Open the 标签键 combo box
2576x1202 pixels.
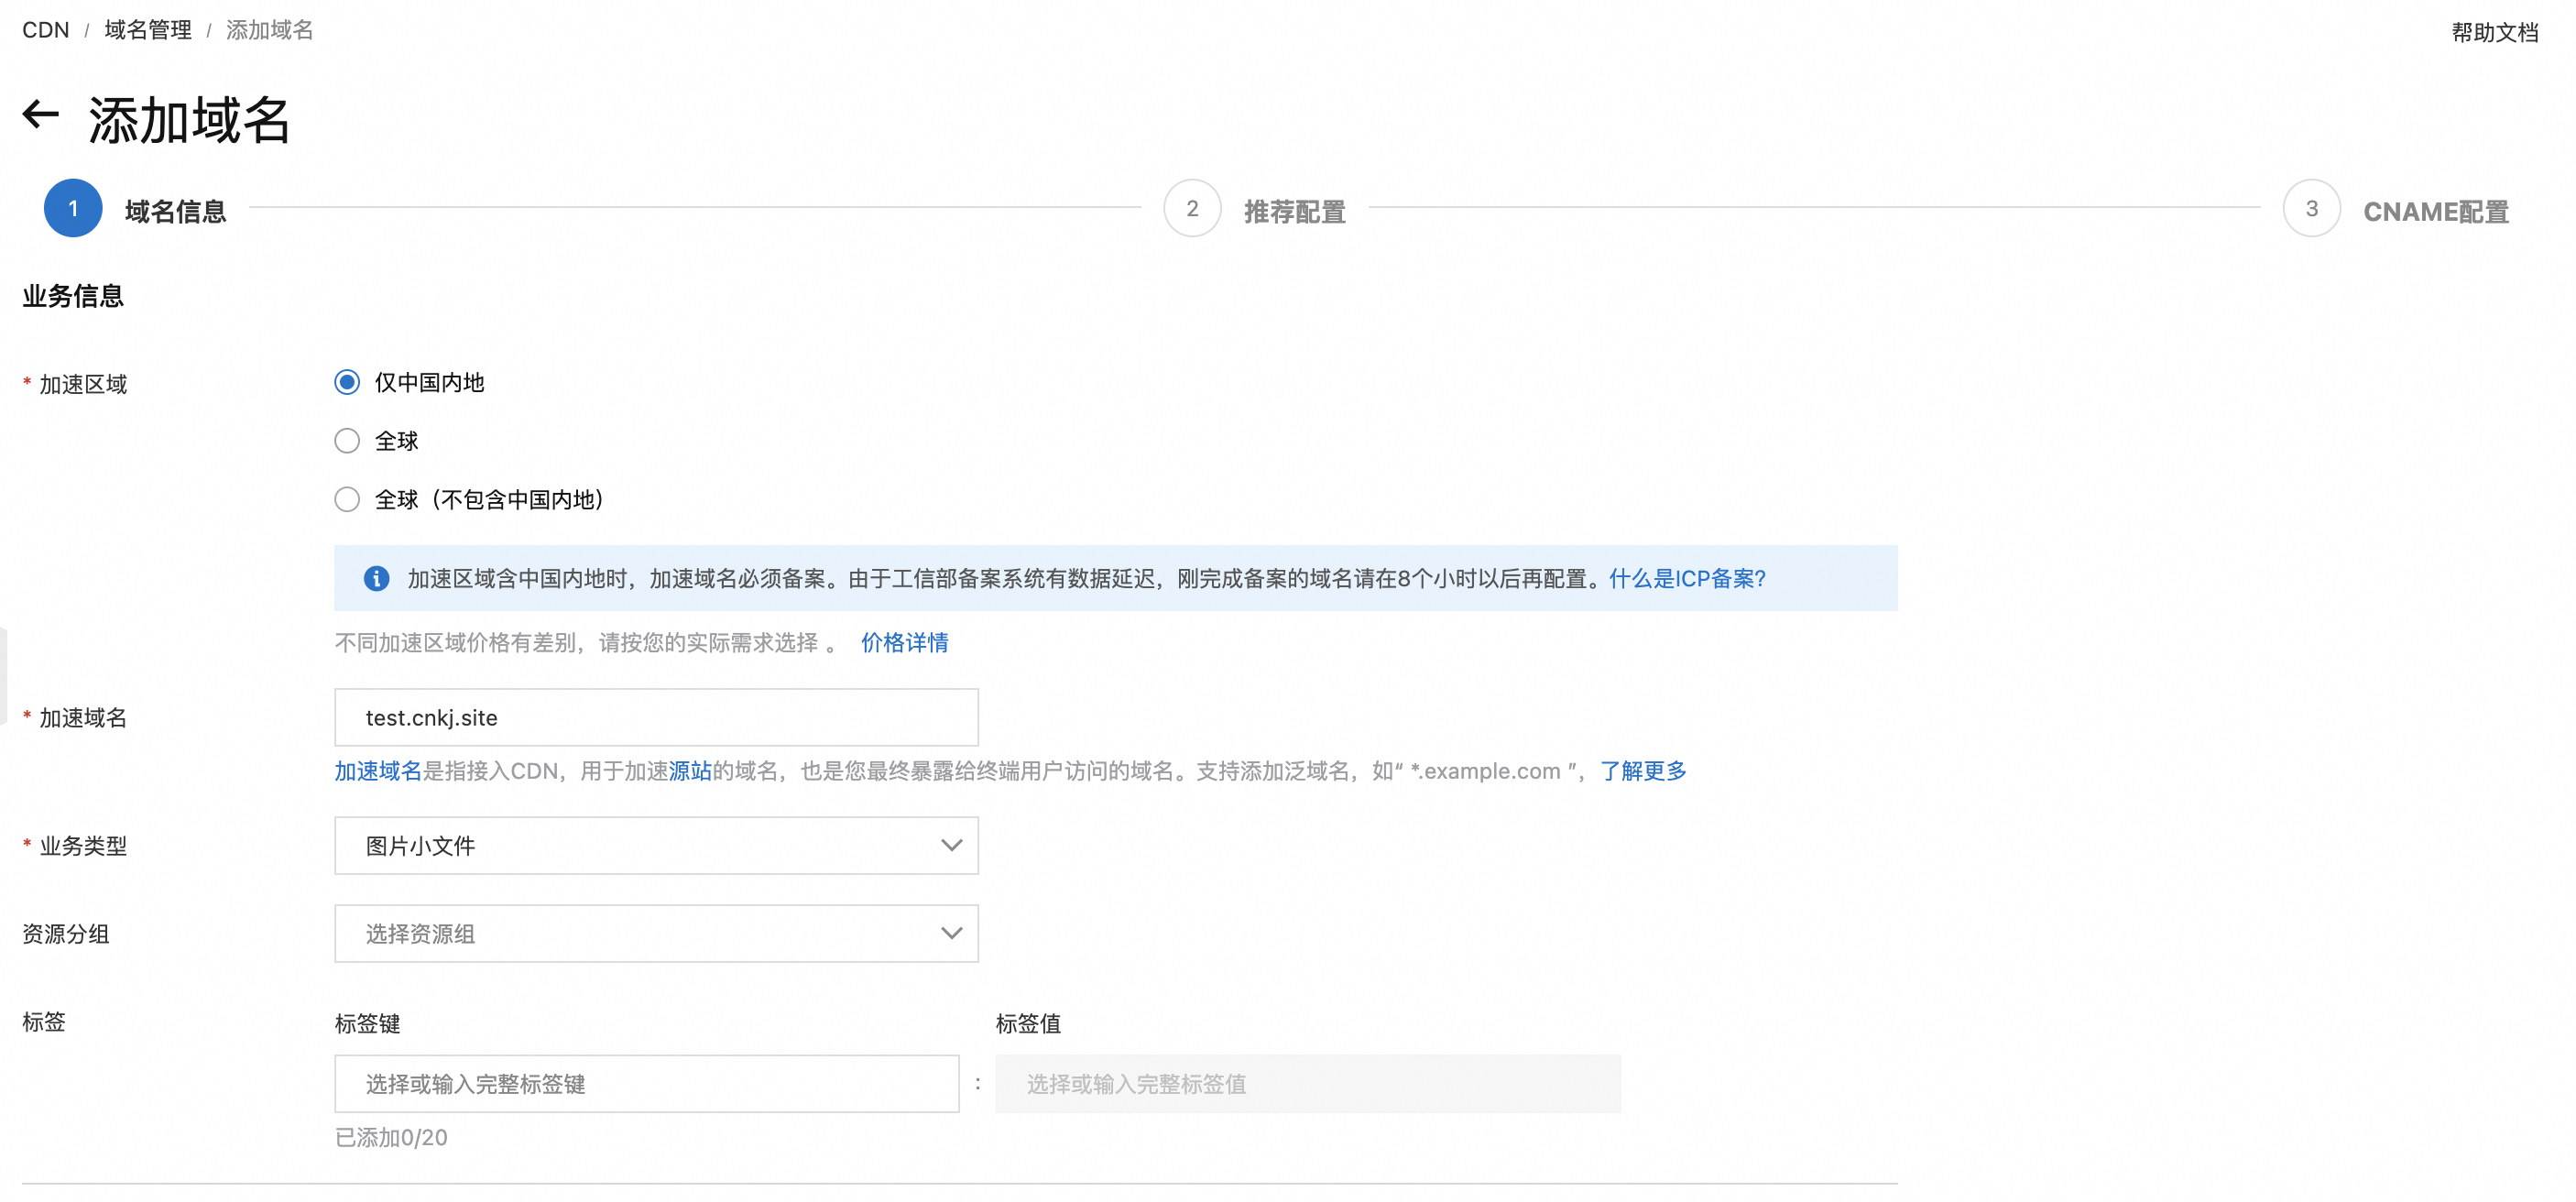pyautogui.click(x=646, y=1084)
